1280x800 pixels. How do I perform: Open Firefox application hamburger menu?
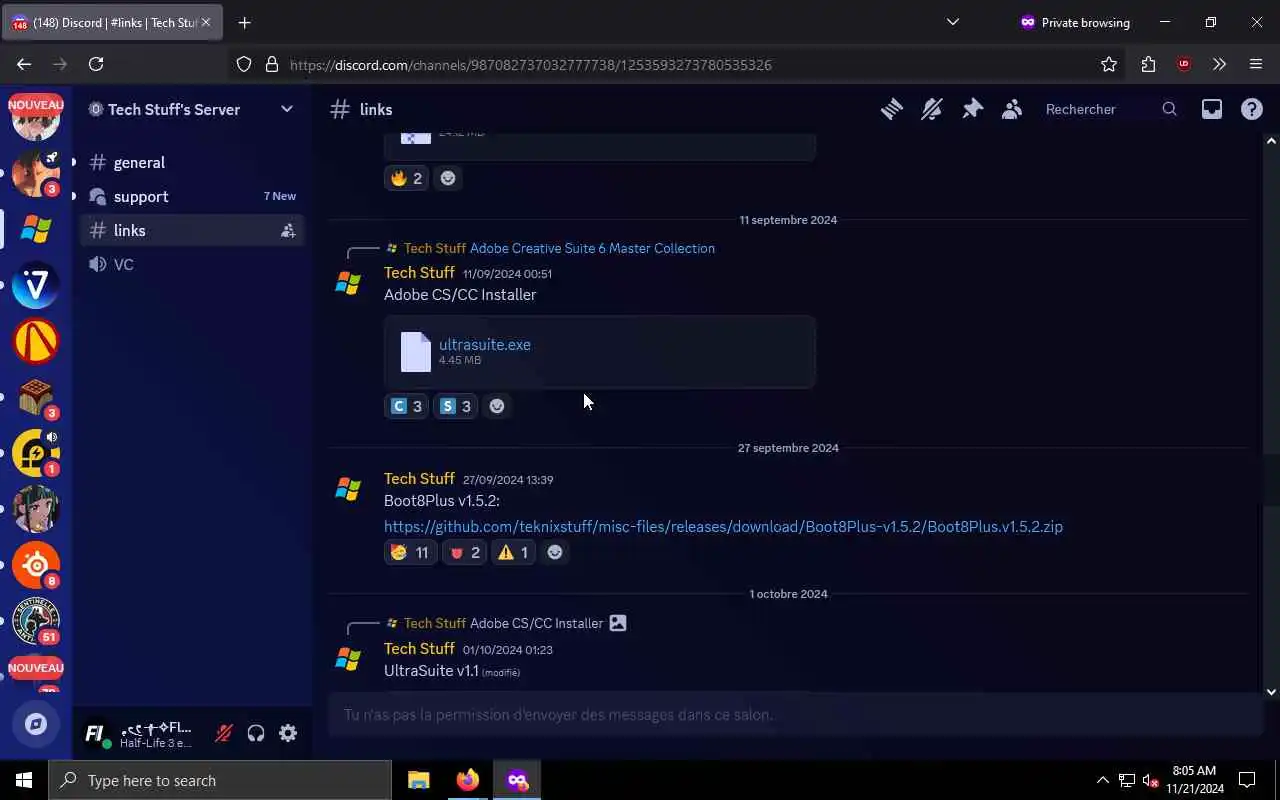point(1256,64)
